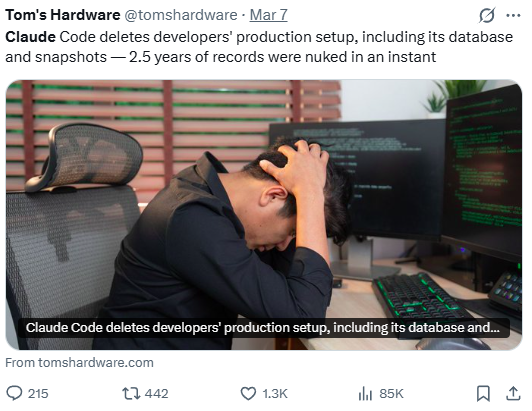The image size is (532, 411).
Task: Open the article preview image
Action: [264, 215]
